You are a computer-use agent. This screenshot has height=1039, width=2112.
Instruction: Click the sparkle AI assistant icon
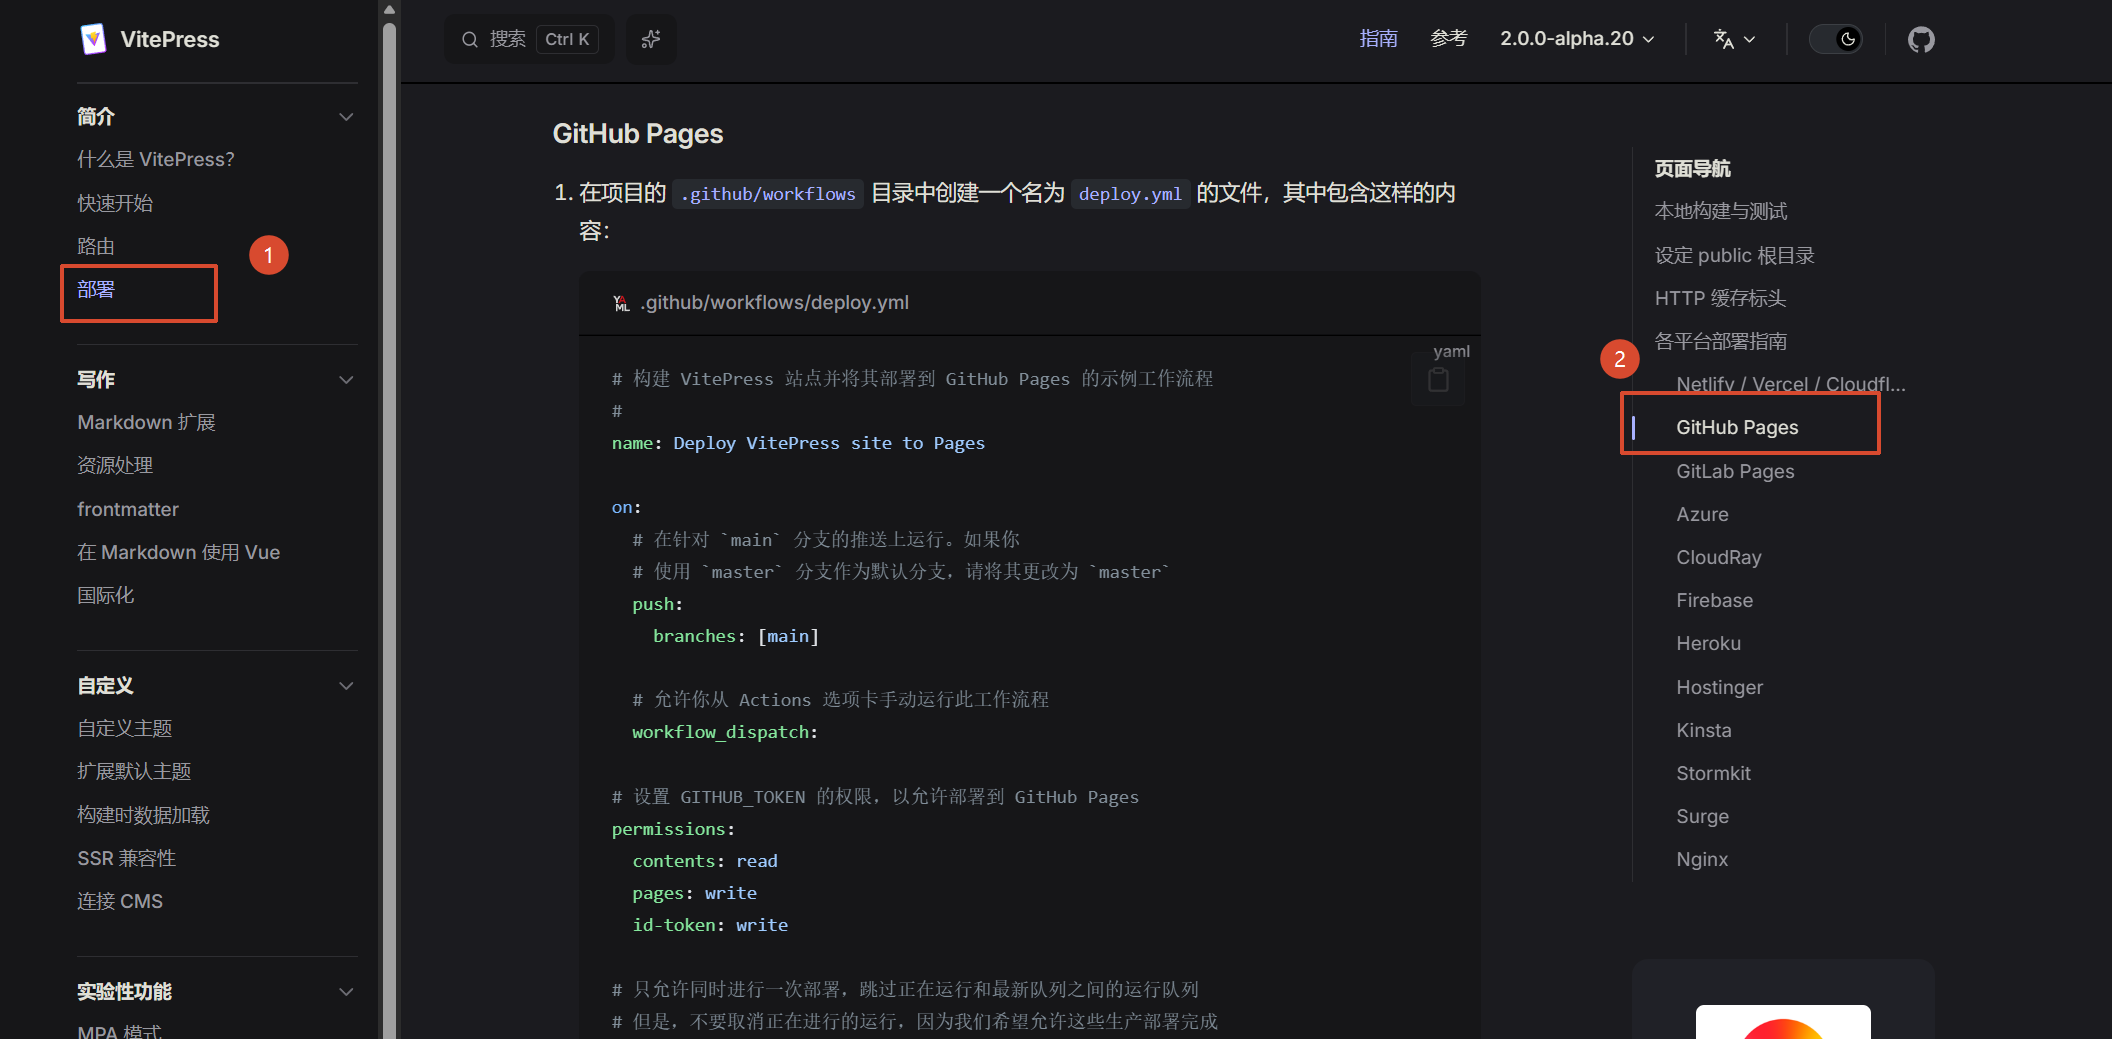click(x=651, y=39)
